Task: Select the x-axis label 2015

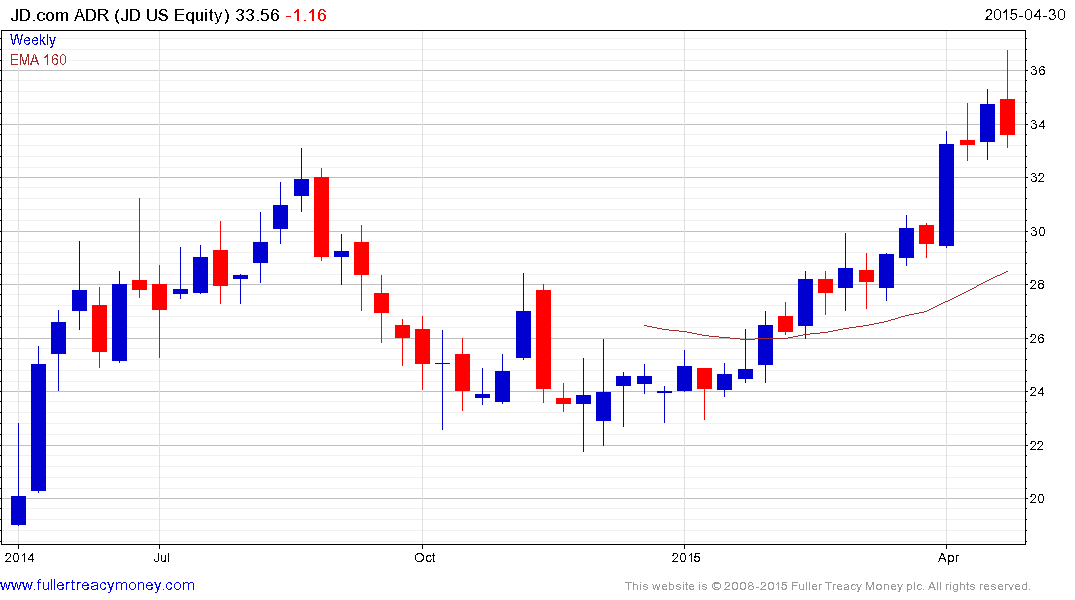Action: [686, 557]
